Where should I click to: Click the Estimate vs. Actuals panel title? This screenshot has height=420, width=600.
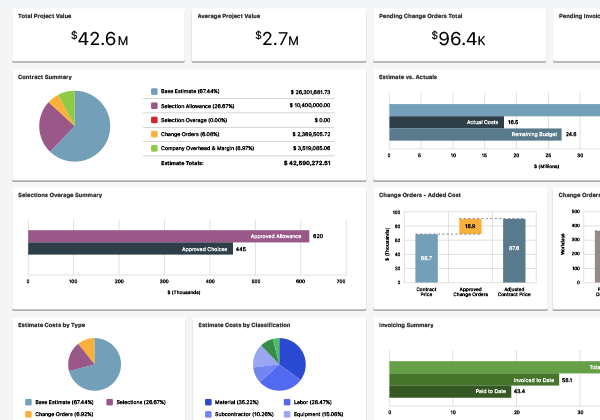click(x=408, y=77)
